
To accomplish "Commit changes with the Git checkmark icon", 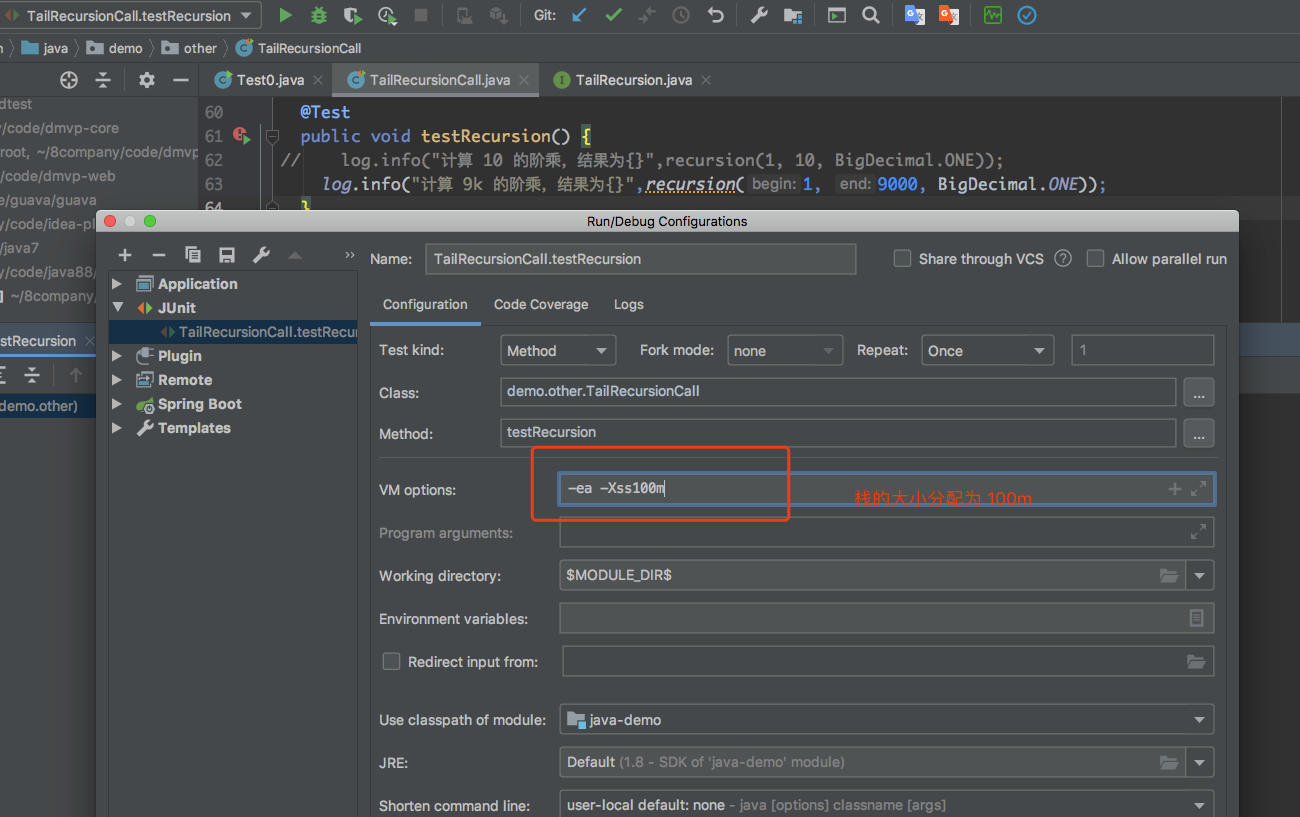I will click(x=613, y=15).
